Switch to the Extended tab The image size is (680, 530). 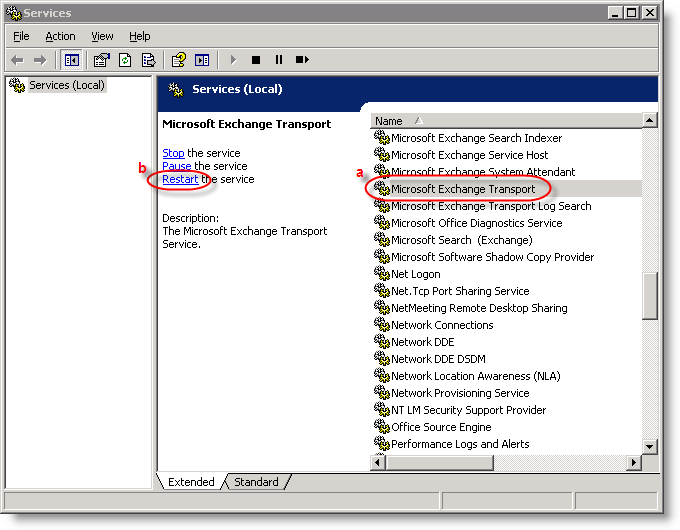coord(191,482)
